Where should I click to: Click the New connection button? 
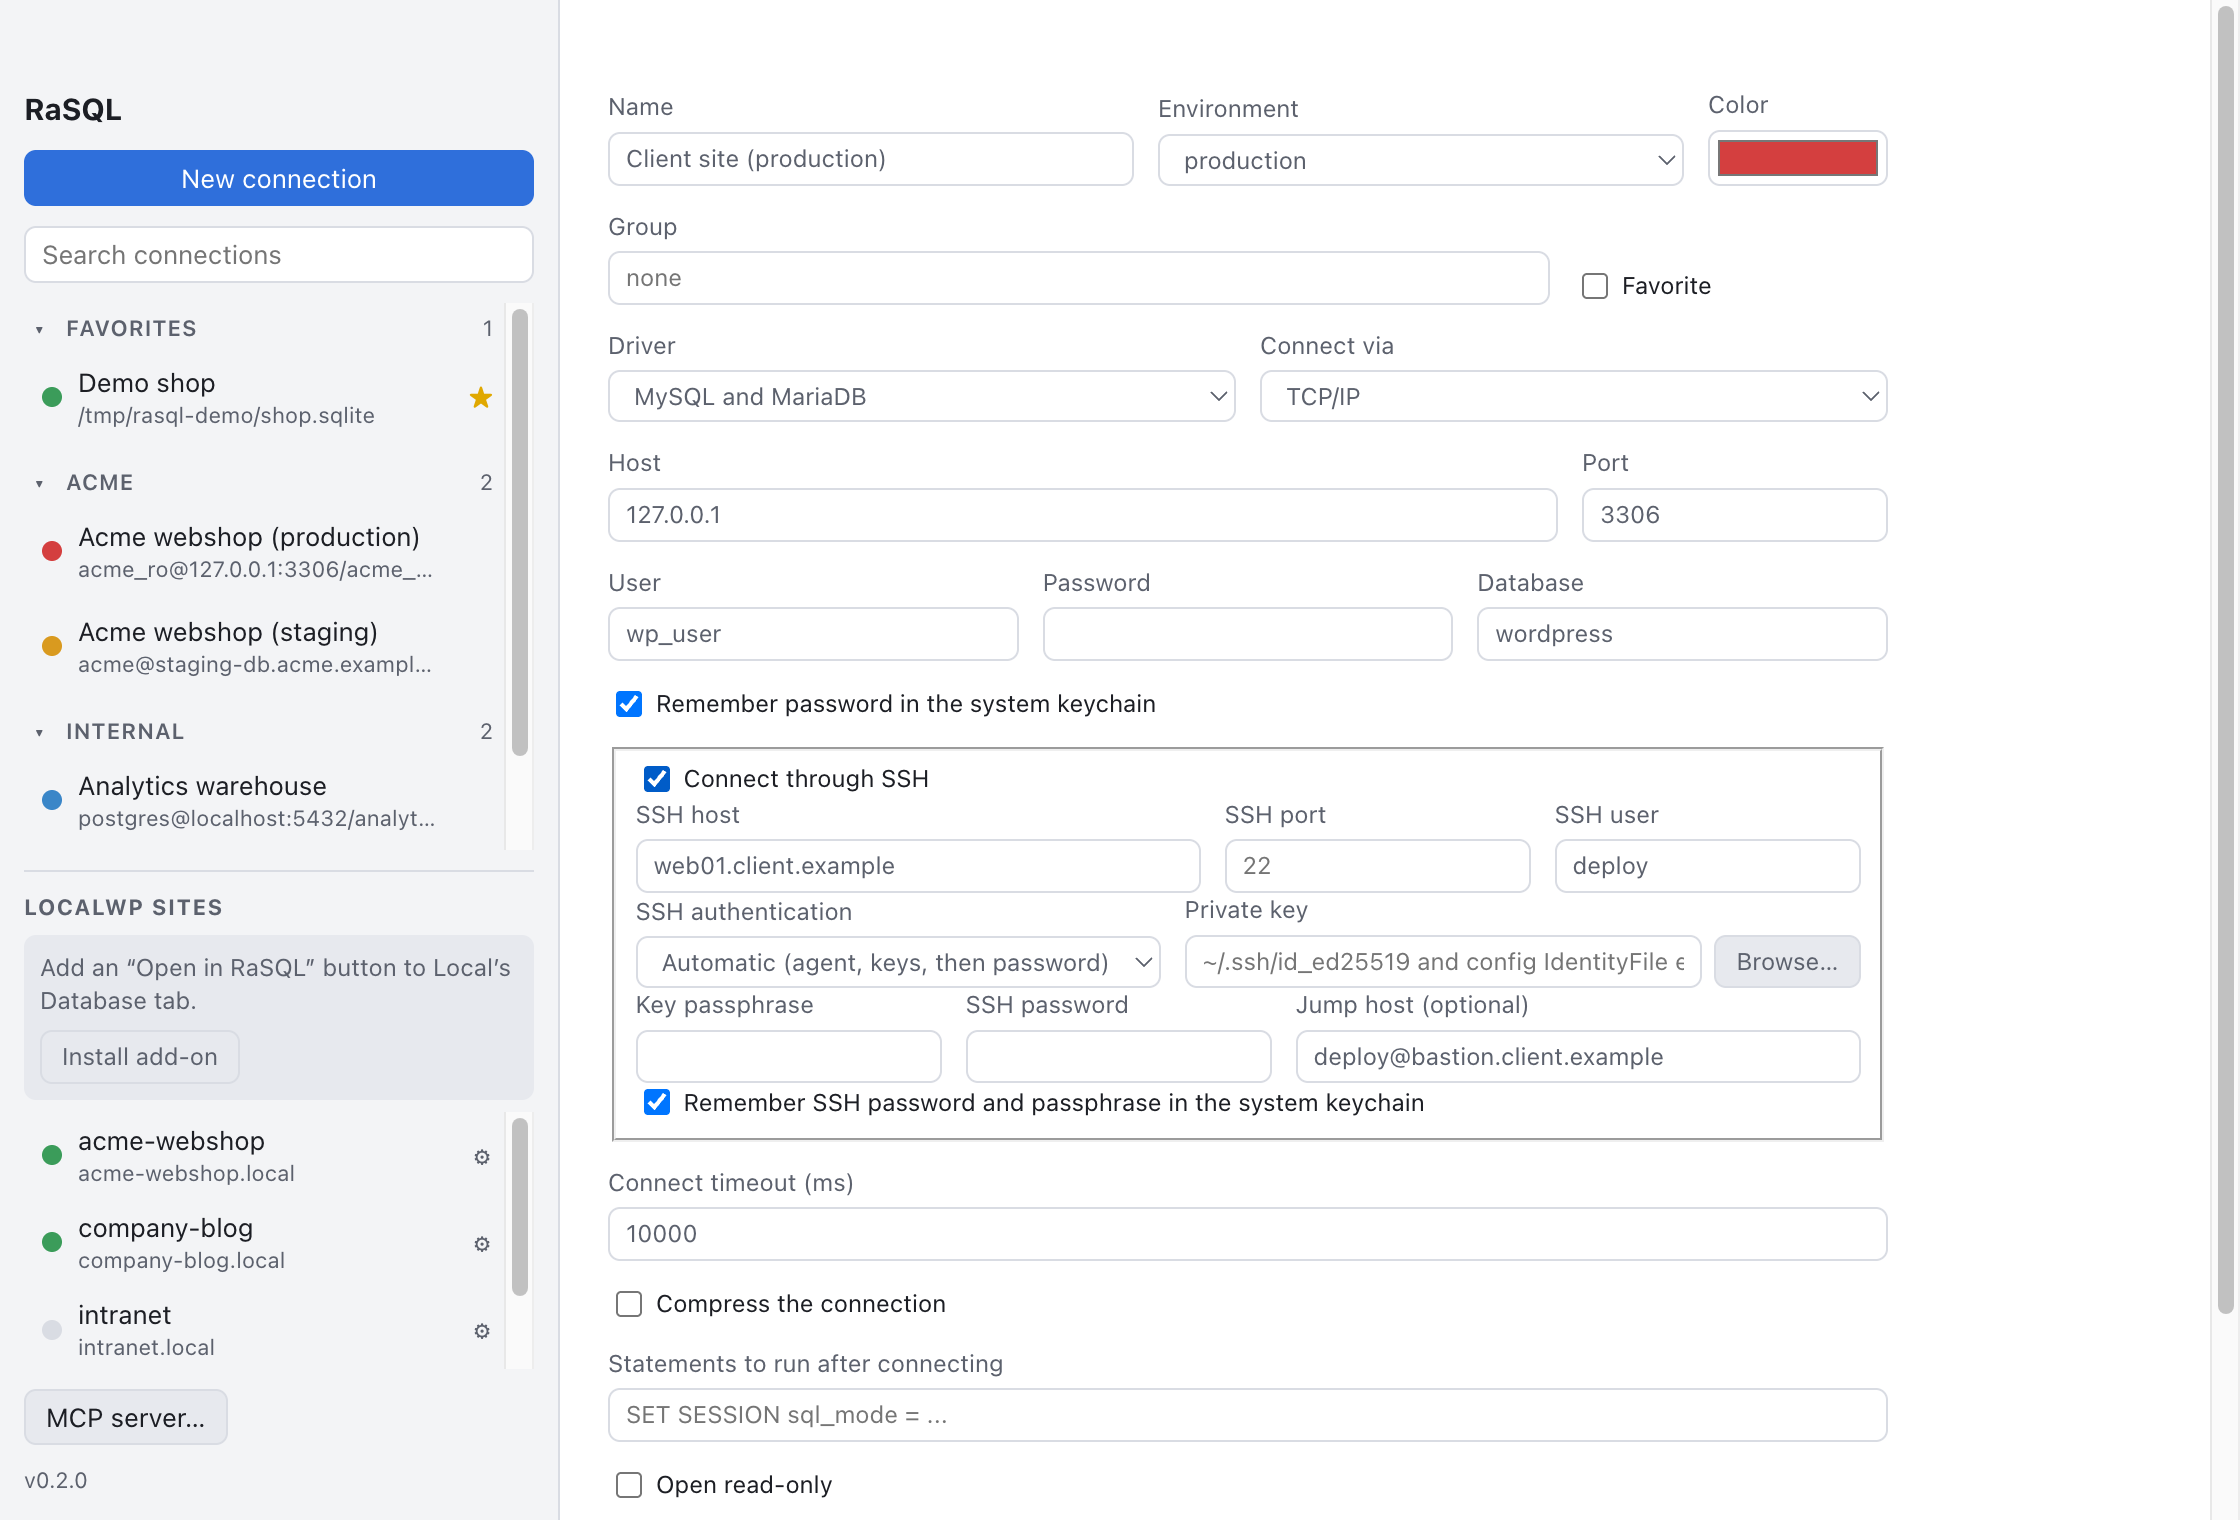[x=279, y=178]
